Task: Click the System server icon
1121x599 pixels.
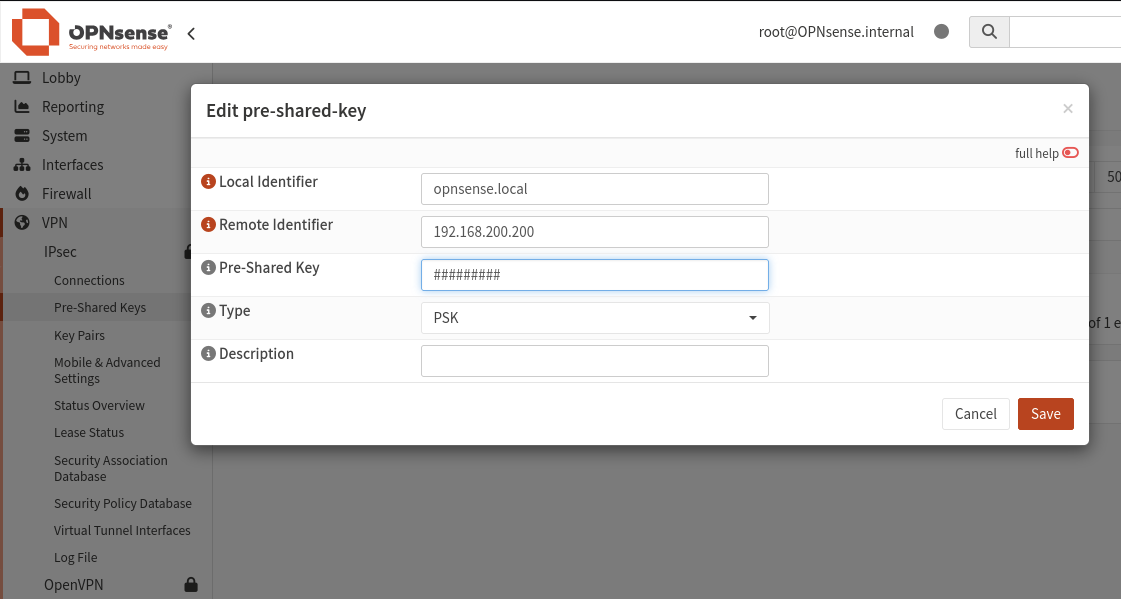Action: pyautogui.click(x=22, y=136)
